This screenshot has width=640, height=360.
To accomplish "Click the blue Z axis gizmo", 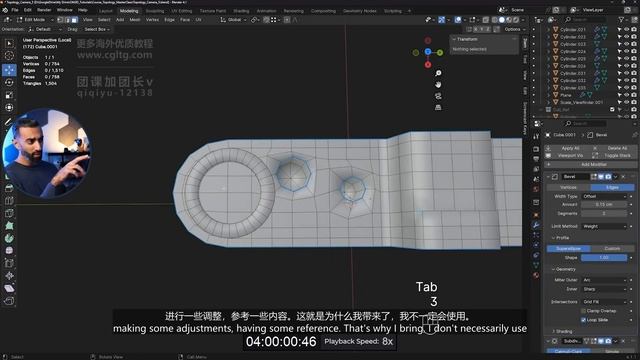I will (x=428, y=51).
